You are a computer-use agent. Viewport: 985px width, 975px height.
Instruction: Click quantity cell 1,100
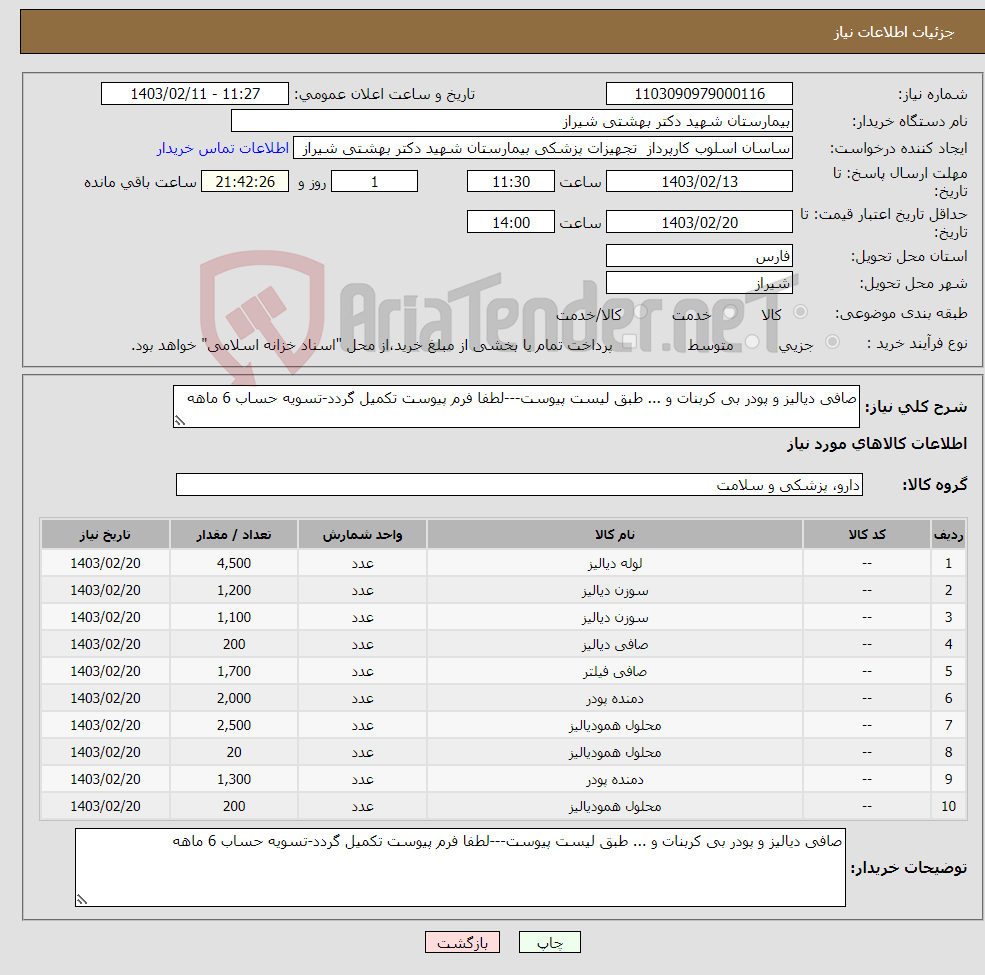pos(234,618)
